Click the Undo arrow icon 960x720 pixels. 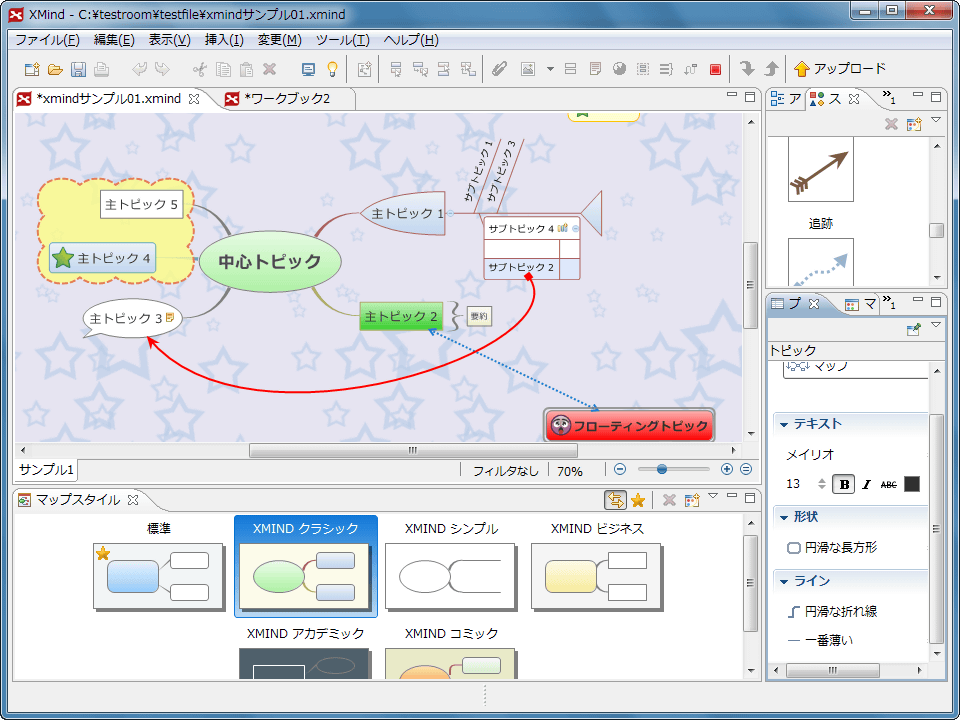[x=140, y=69]
